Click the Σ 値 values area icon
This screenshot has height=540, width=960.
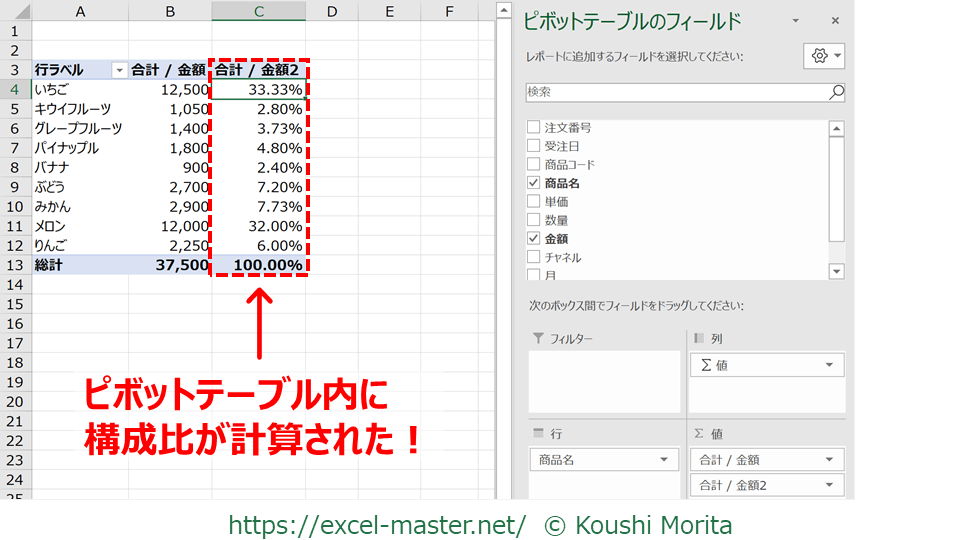(699, 434)
